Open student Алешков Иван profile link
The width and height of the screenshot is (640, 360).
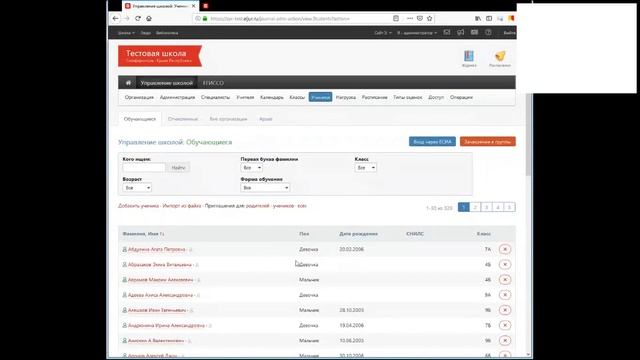[x=157, y=310]
